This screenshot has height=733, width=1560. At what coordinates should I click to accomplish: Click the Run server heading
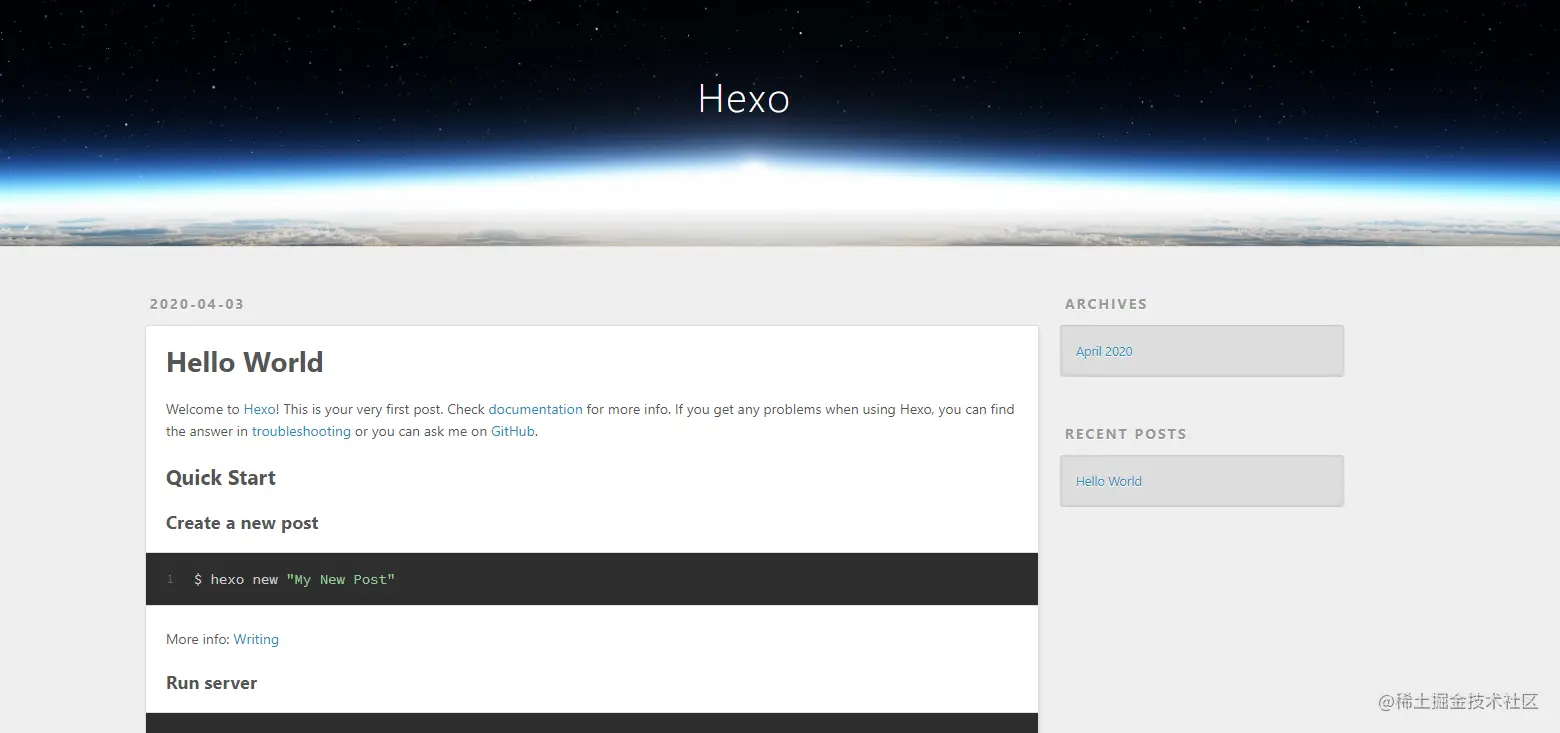[211, 683]
